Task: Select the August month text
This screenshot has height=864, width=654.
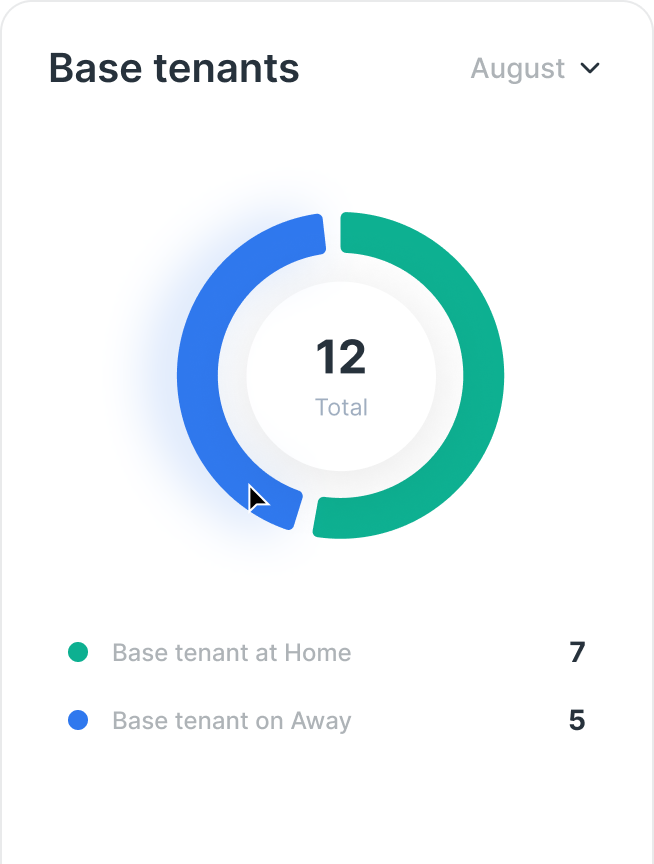Action: (x=518, y=69)
